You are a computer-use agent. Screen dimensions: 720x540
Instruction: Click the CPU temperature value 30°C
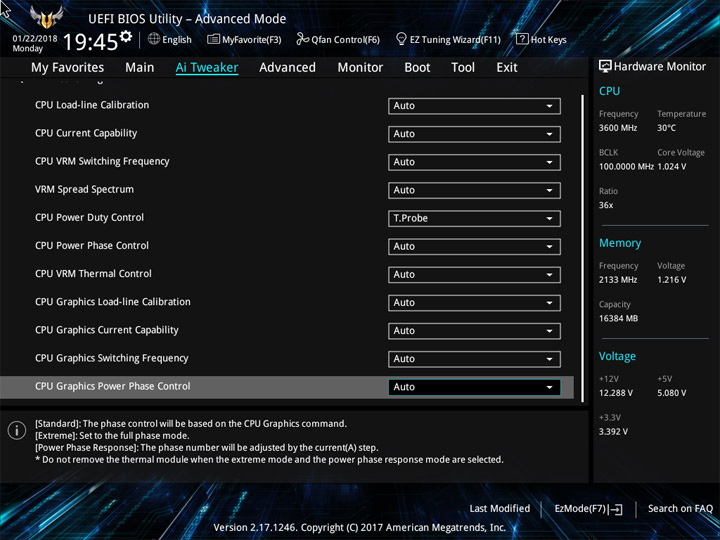(666, 128)
